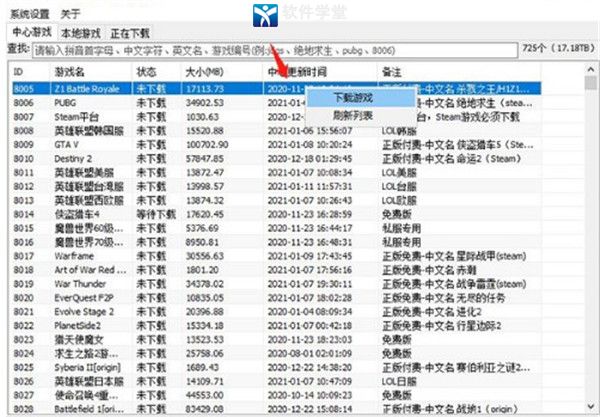Click the 725个 (17.18TB) total count label
The width and height of the screenshot is (600, 417).
[x=558, y=49]
